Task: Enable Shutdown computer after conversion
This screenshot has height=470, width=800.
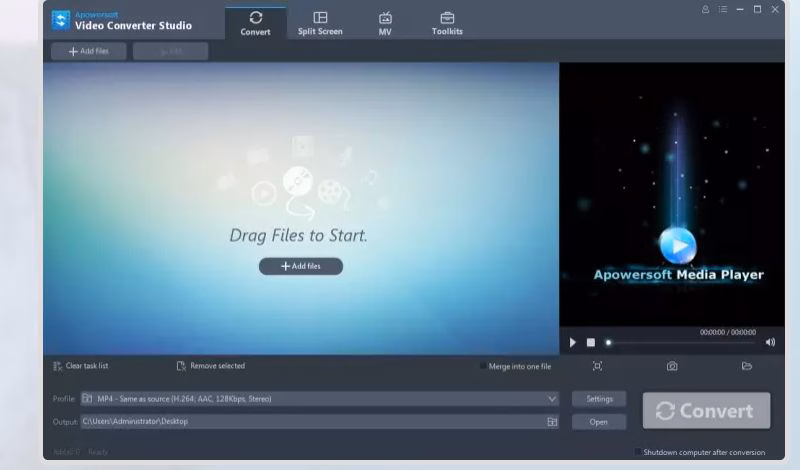Action: point(638,452)
